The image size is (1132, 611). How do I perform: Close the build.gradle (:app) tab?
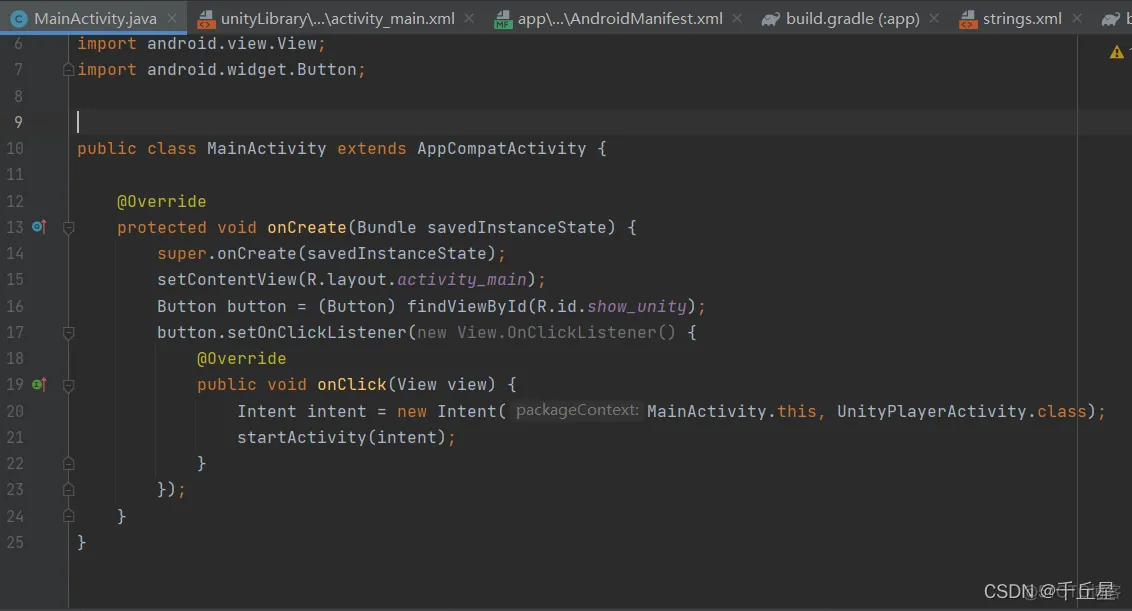tap(934, 19)
